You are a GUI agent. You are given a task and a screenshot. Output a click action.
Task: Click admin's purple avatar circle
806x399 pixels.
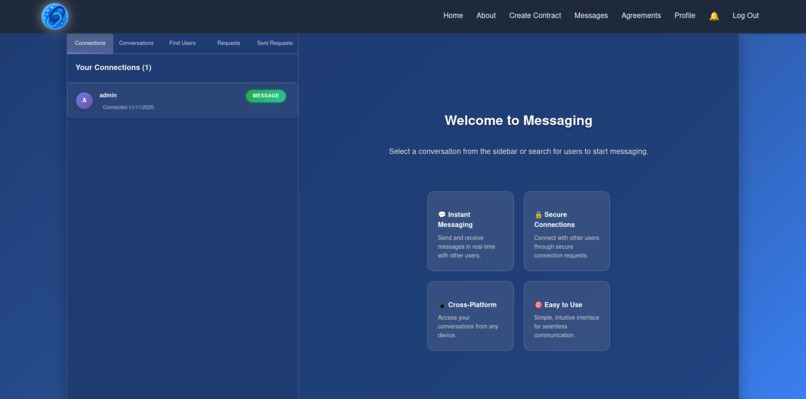84,100
